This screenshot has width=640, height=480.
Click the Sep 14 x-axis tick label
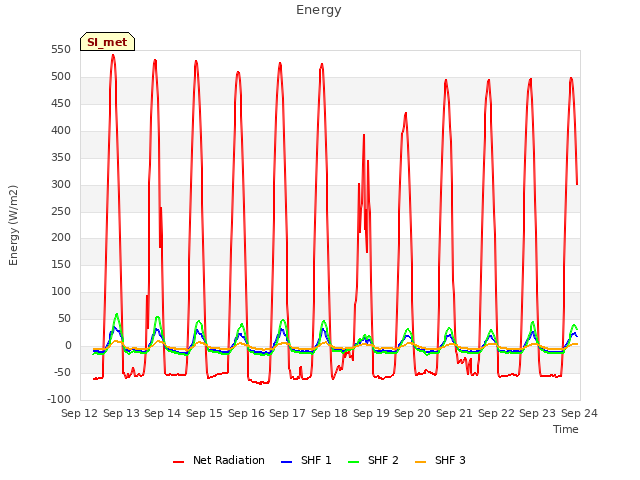(162, 413)
